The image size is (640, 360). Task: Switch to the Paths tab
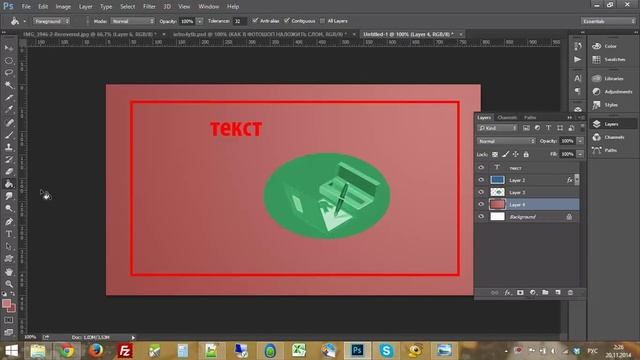[530, 118]
